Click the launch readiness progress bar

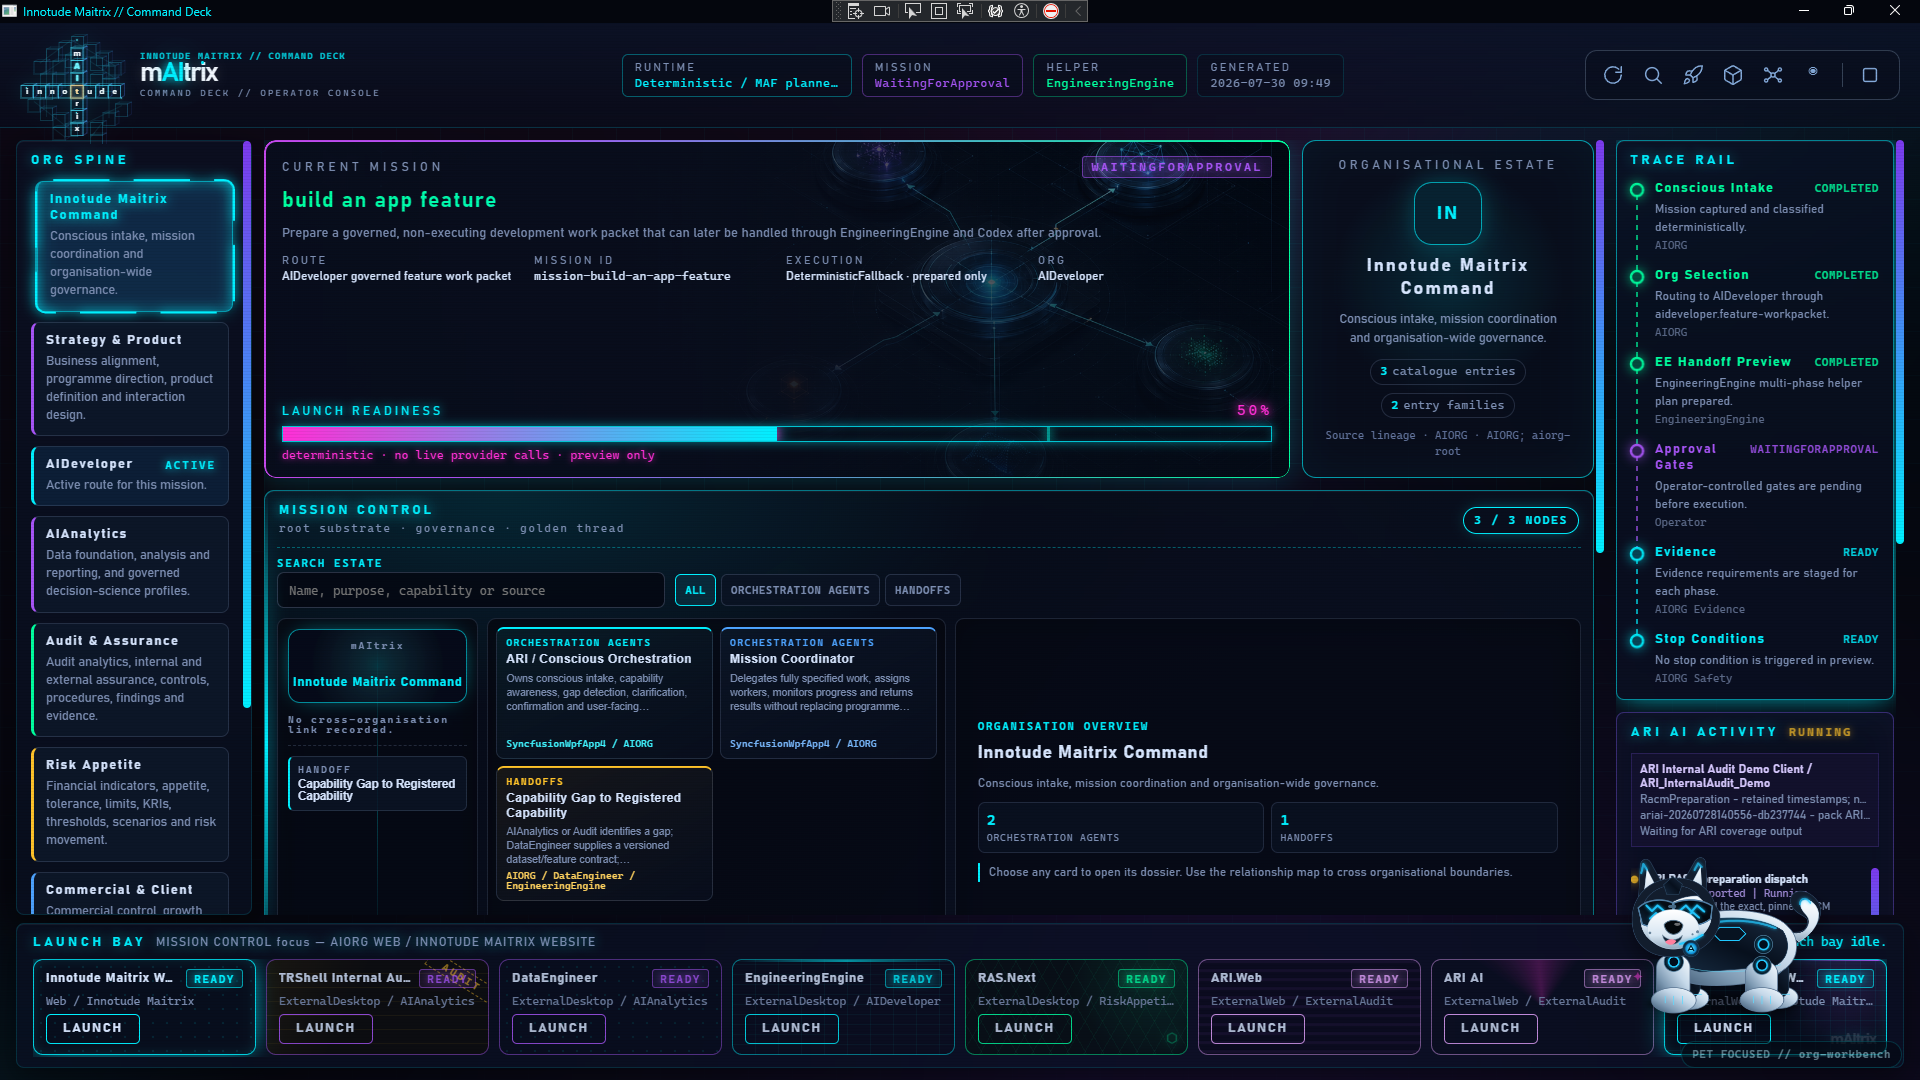(777, 434)
